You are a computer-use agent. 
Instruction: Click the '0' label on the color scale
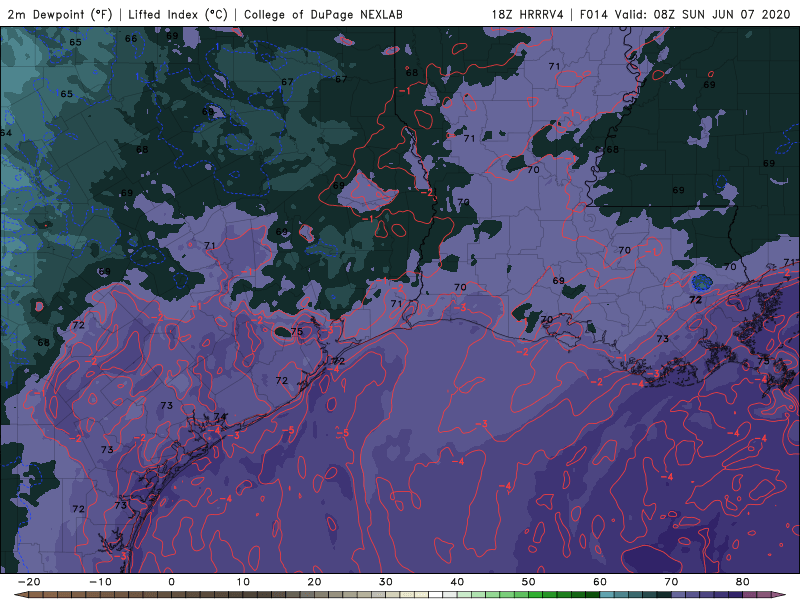tap(171, 582)
